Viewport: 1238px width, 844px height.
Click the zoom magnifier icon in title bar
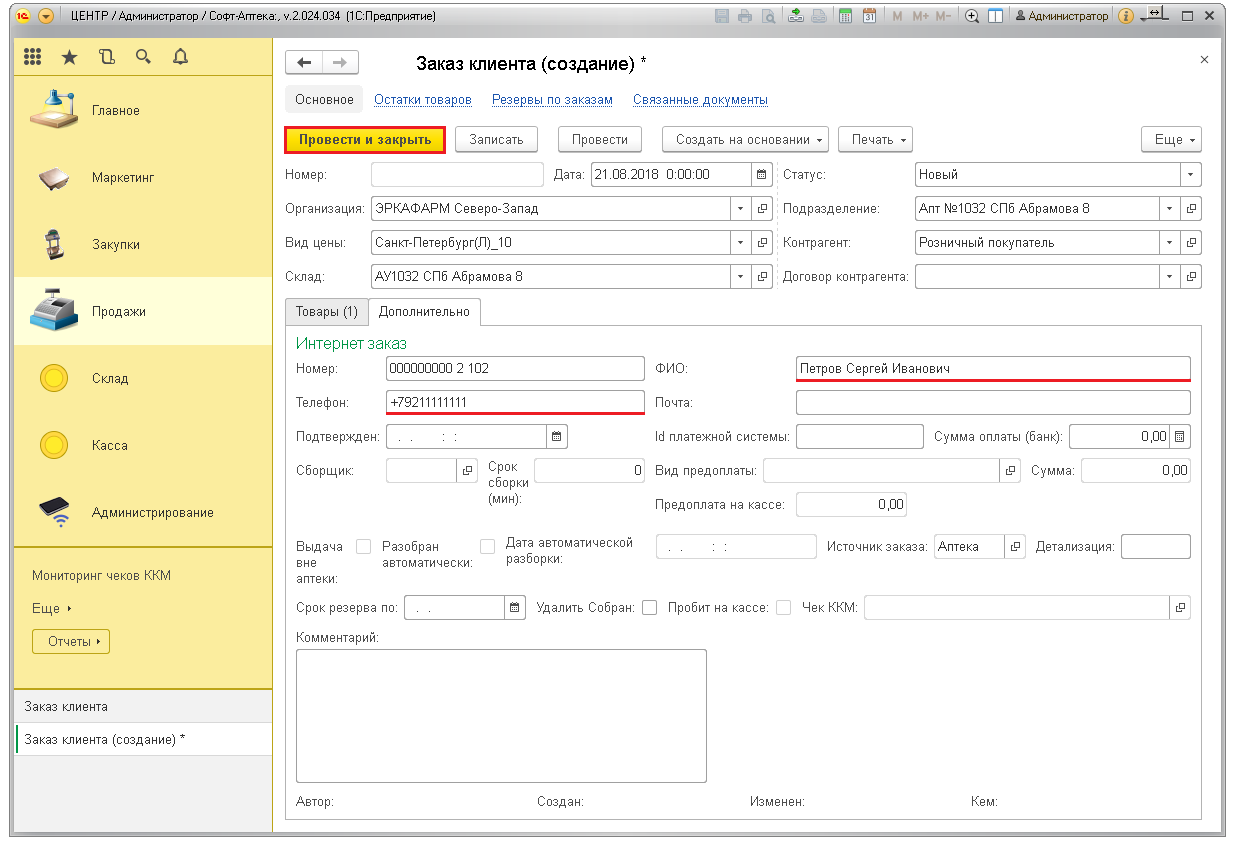click(971, 16)
